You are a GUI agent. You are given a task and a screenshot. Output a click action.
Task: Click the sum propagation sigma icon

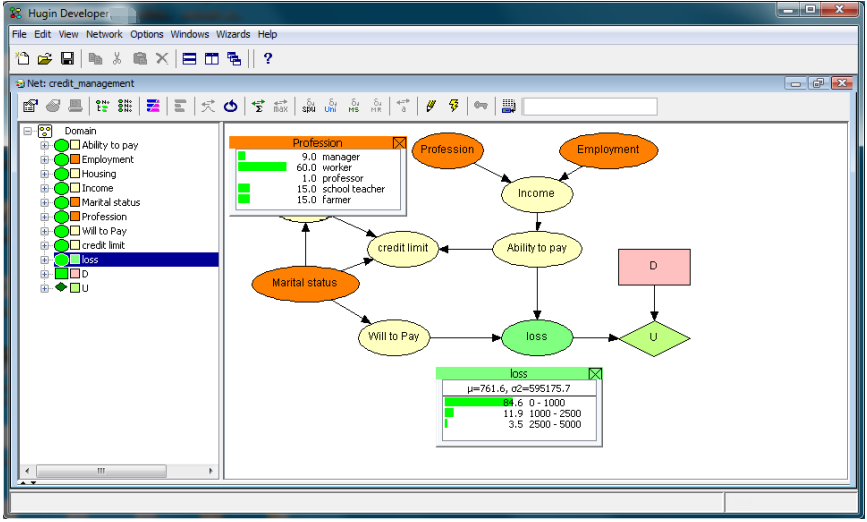tap(258, 105)
